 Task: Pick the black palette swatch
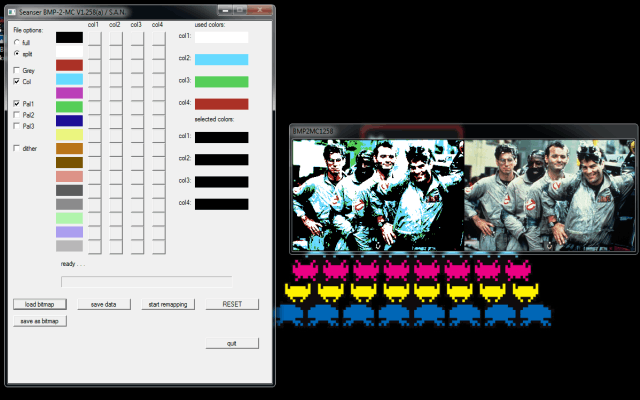click(x=69, y=38)
